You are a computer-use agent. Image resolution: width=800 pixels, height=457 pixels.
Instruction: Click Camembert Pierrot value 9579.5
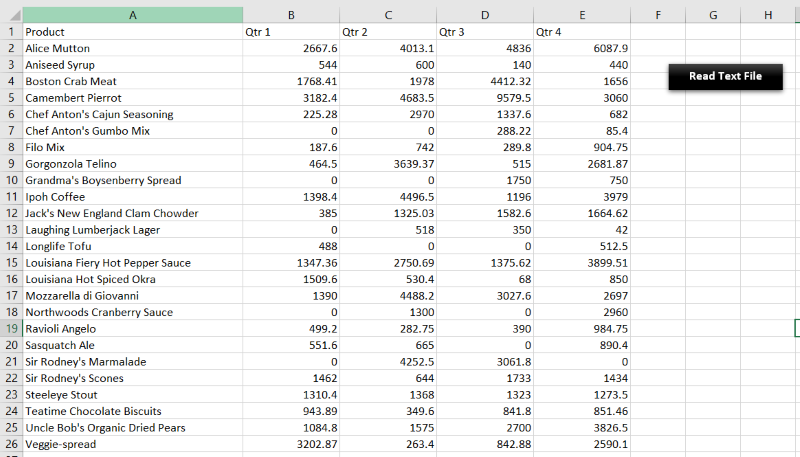tap(485, 98)
